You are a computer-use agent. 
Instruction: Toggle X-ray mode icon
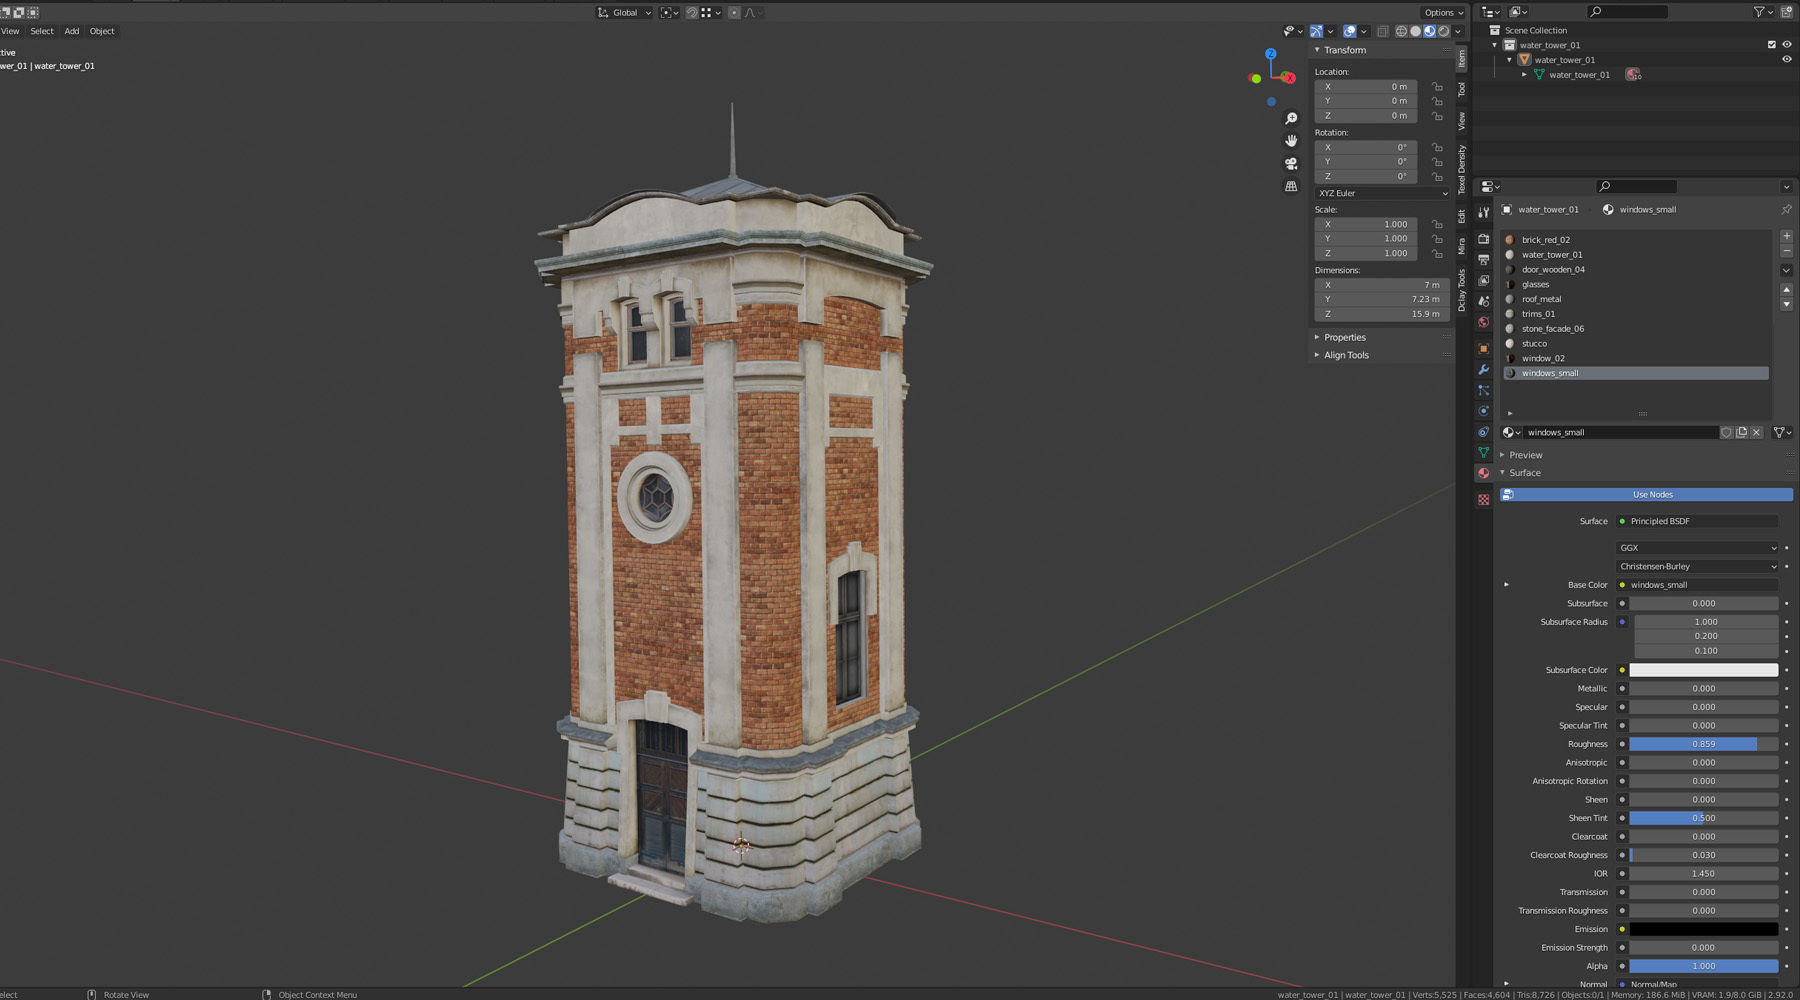click(1382, 31)
